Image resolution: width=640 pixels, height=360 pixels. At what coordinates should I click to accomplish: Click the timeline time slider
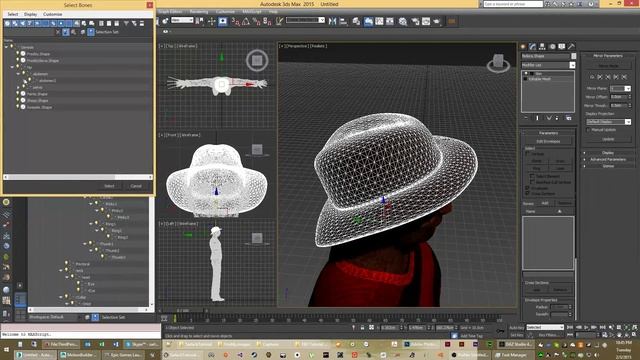[x=183, y=311]
